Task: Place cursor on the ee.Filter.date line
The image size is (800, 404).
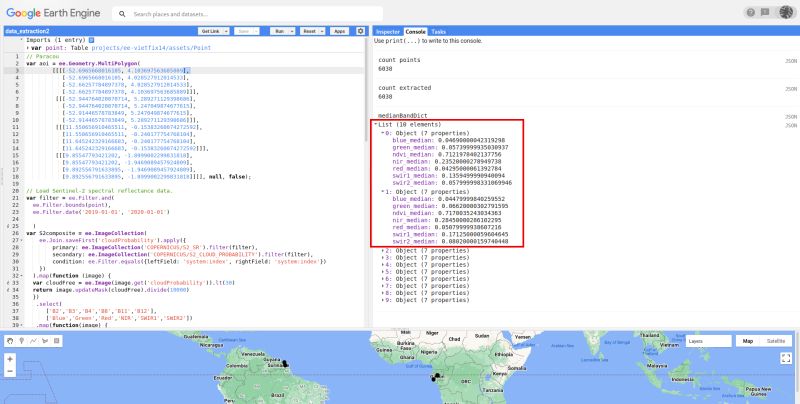Action: click(101, 212)
